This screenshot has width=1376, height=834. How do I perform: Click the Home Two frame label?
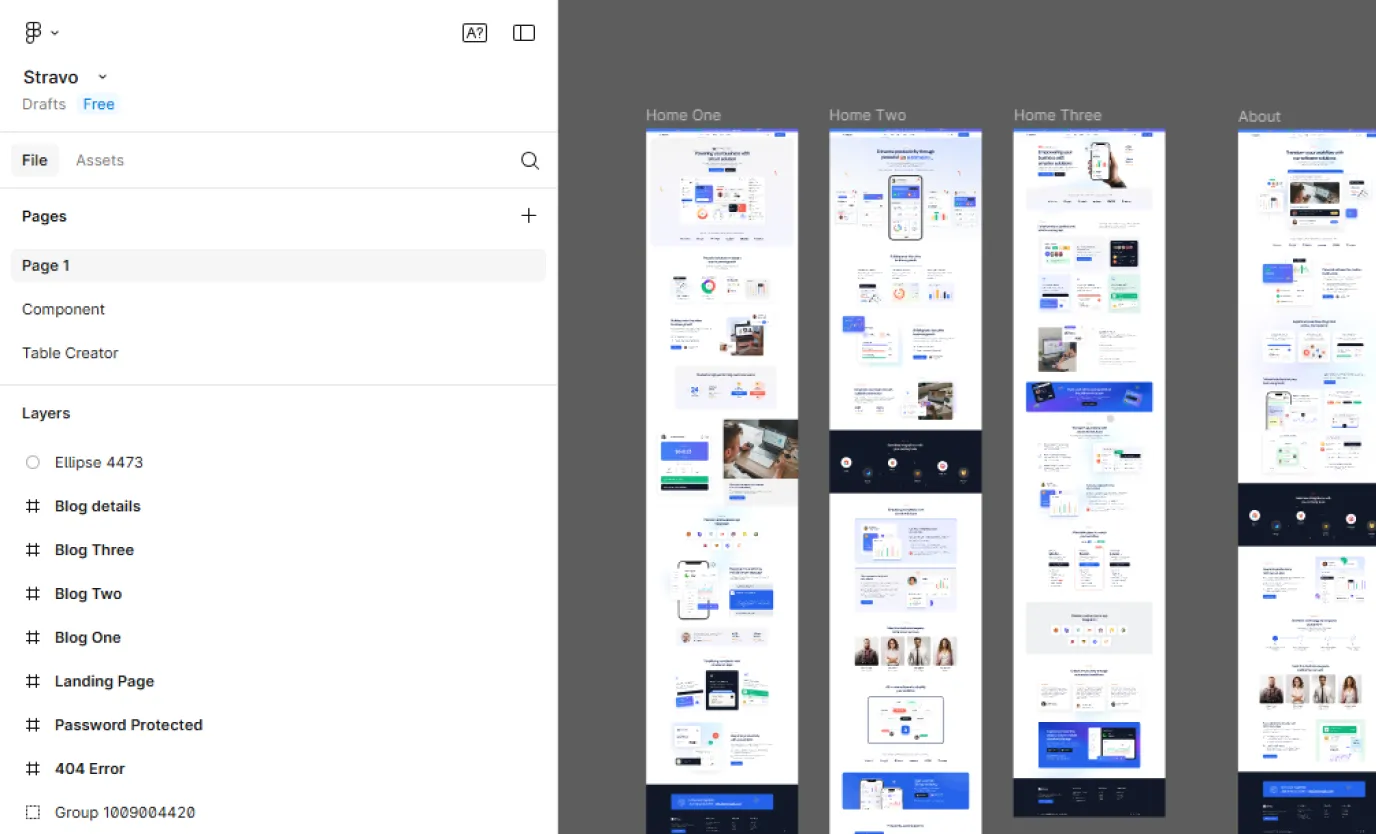coord(867,115)
